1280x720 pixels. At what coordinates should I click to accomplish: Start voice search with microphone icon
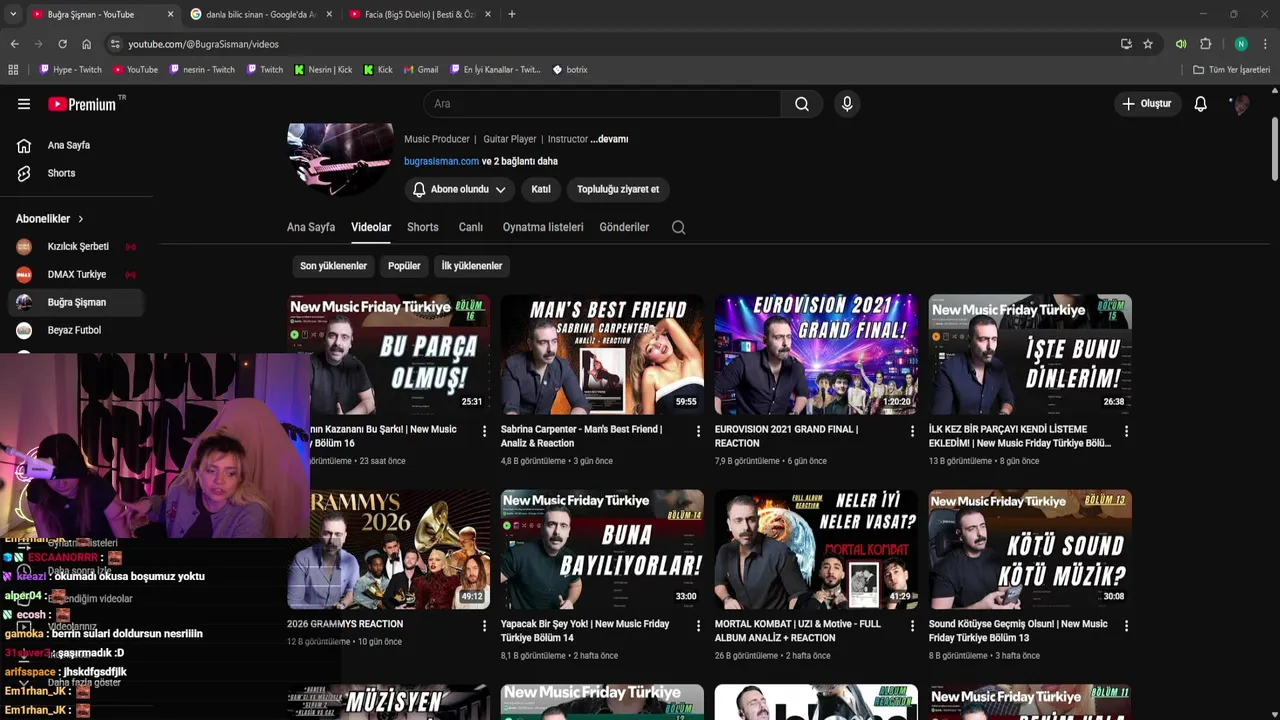pyautogui.click(x=847, y=104)
